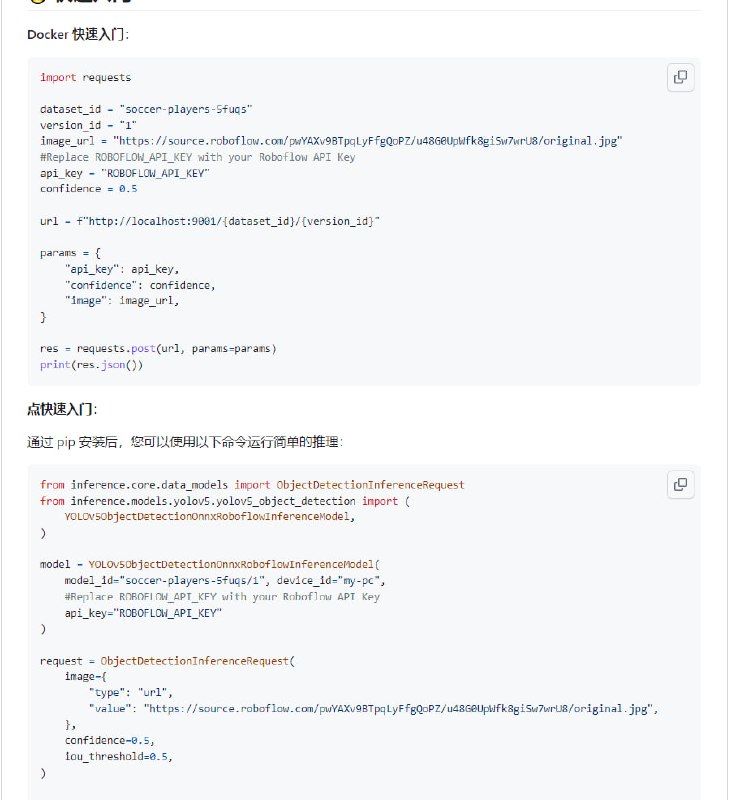
Task: Click the "import requests" code line
Action: click(x=85, y=77)
